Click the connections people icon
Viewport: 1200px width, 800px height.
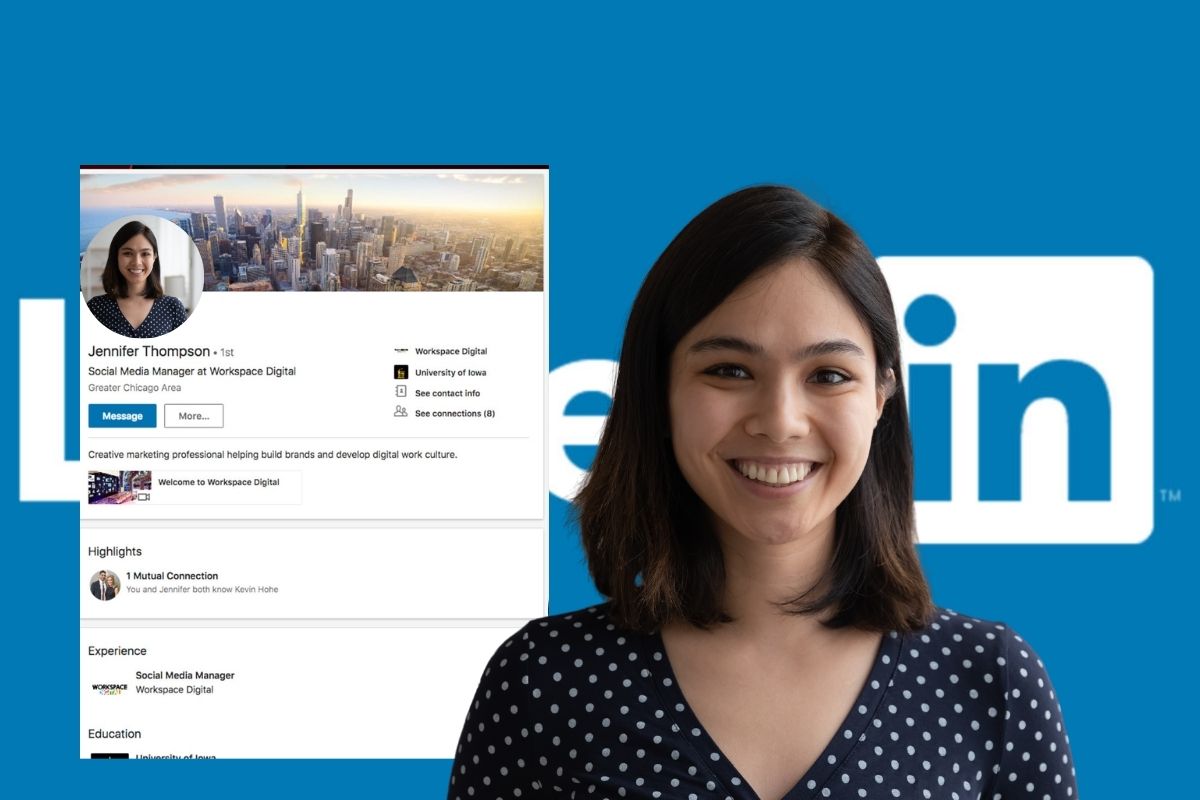[401, 412]
